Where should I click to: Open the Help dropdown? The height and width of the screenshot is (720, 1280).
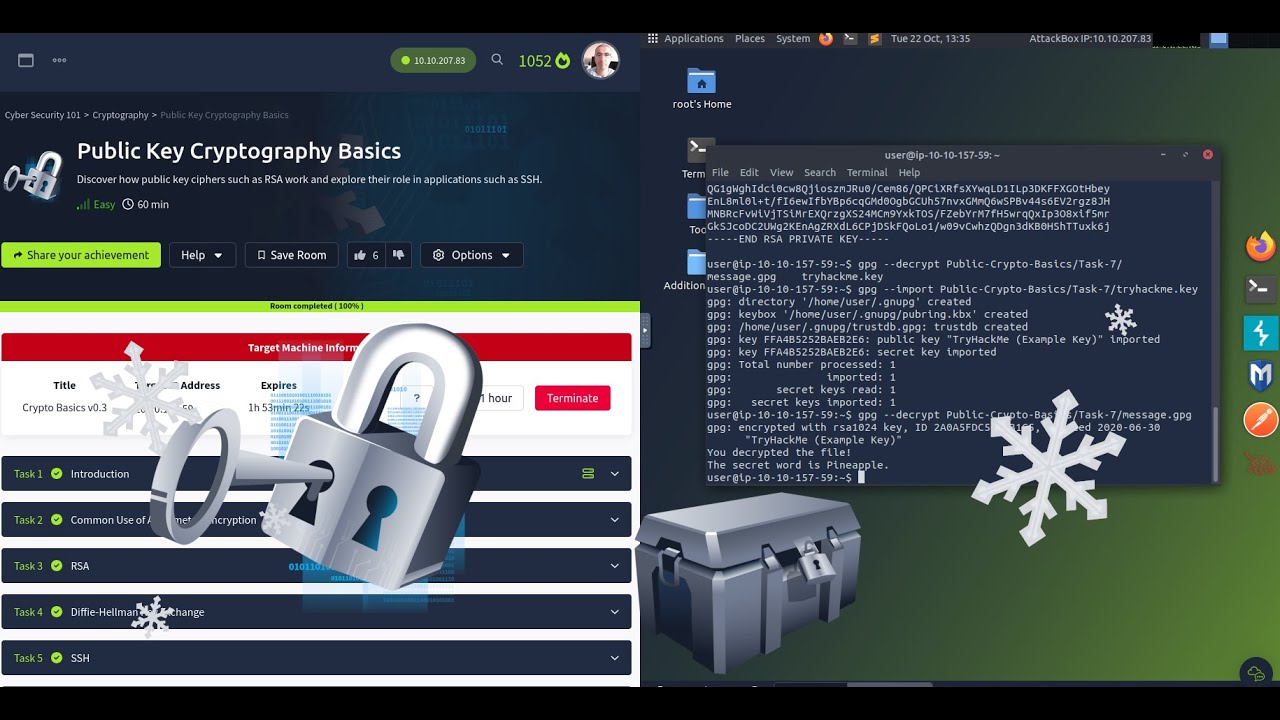coord(202,255)
